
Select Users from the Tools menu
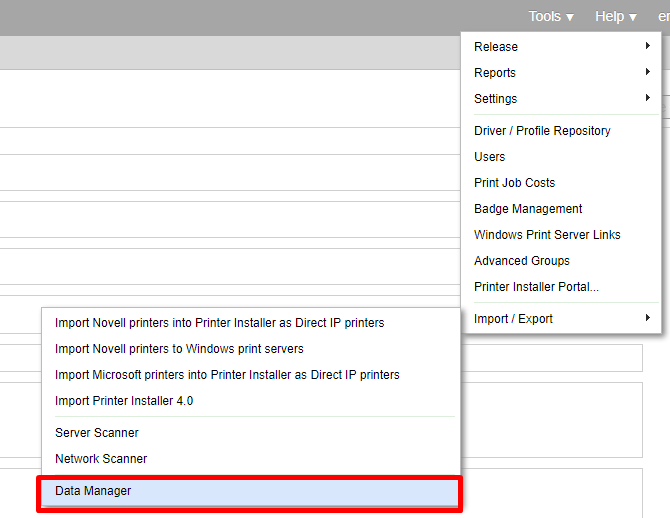[490, 157]
